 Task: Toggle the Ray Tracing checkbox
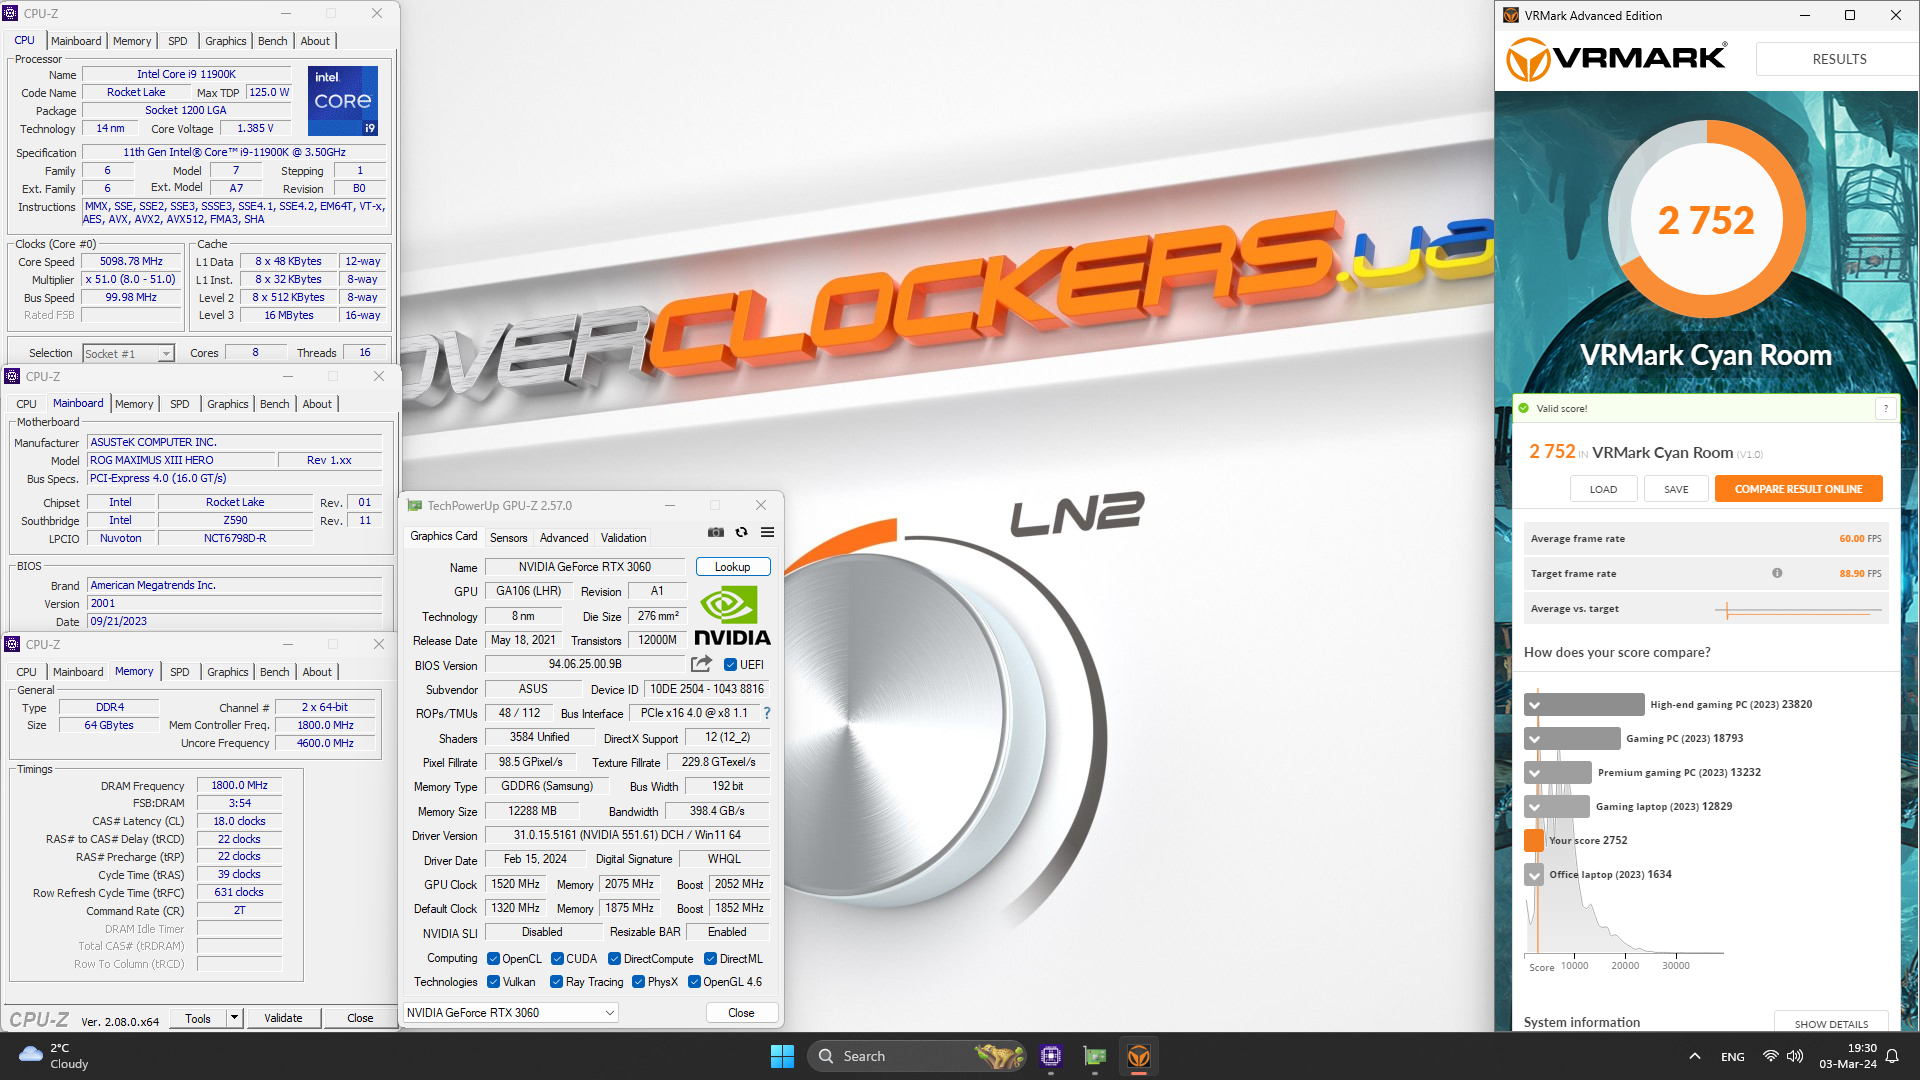(556, 982)
